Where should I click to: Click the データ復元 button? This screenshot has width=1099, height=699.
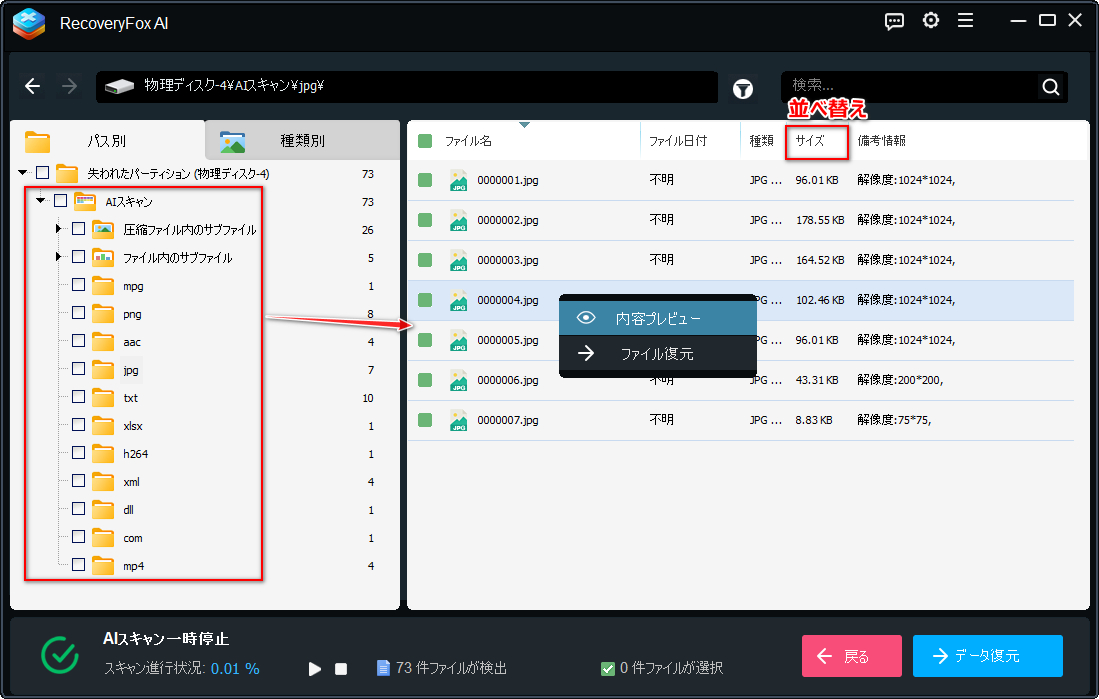(x=988, y=656)
